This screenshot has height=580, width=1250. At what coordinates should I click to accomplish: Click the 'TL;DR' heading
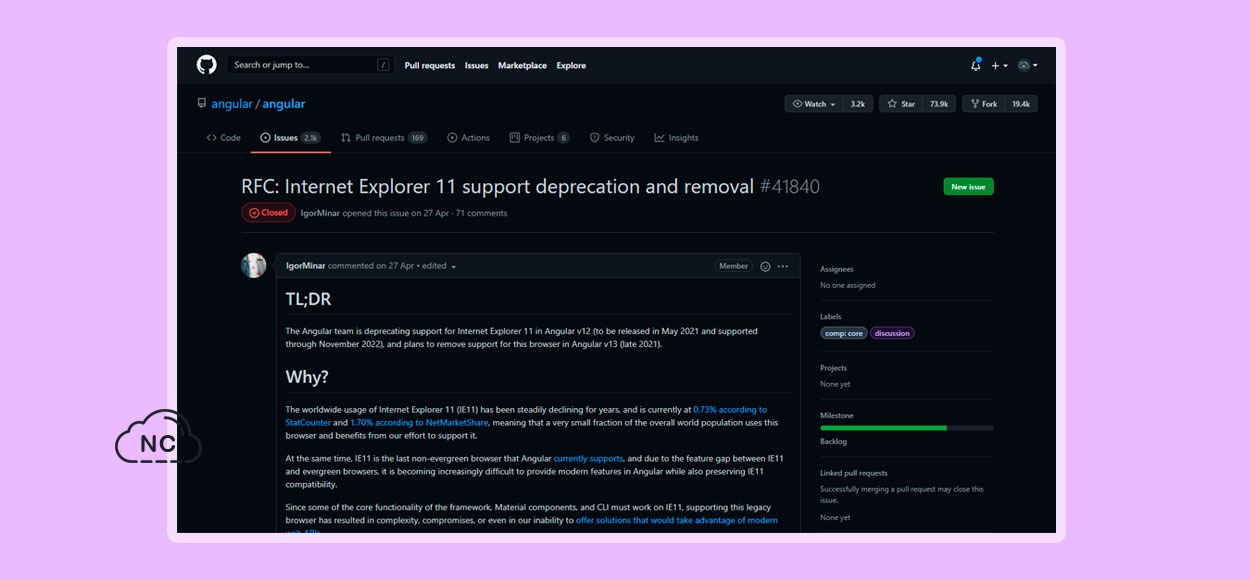pos(308,300)
